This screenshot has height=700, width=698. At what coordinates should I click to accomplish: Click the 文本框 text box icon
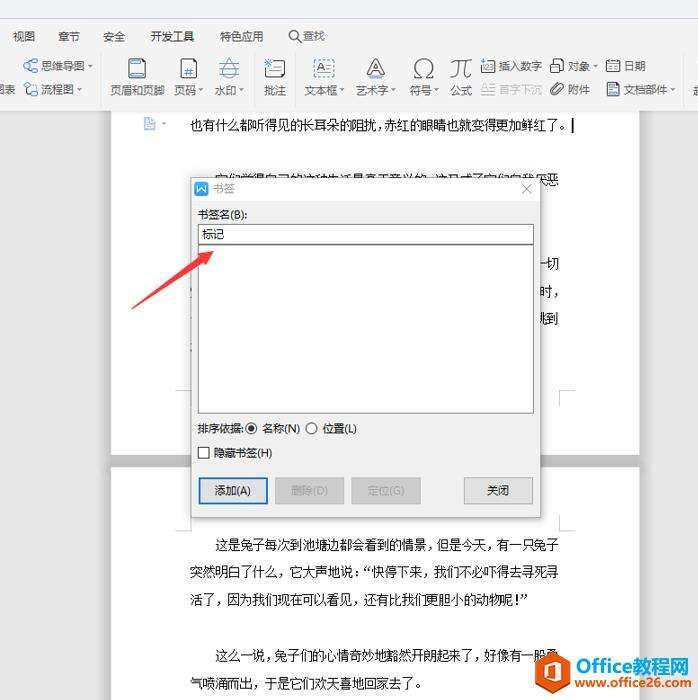pos(324,69)
